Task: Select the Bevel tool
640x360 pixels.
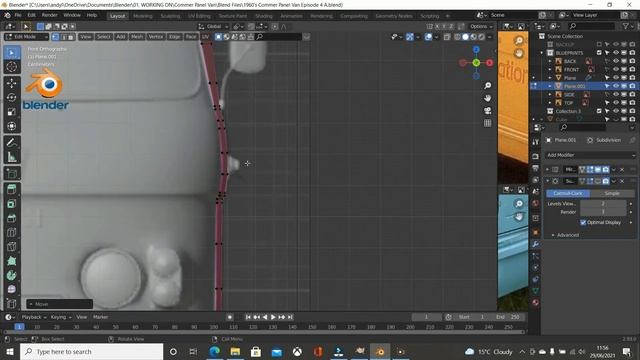Action: pyautogui.click(x=12, y=218)
